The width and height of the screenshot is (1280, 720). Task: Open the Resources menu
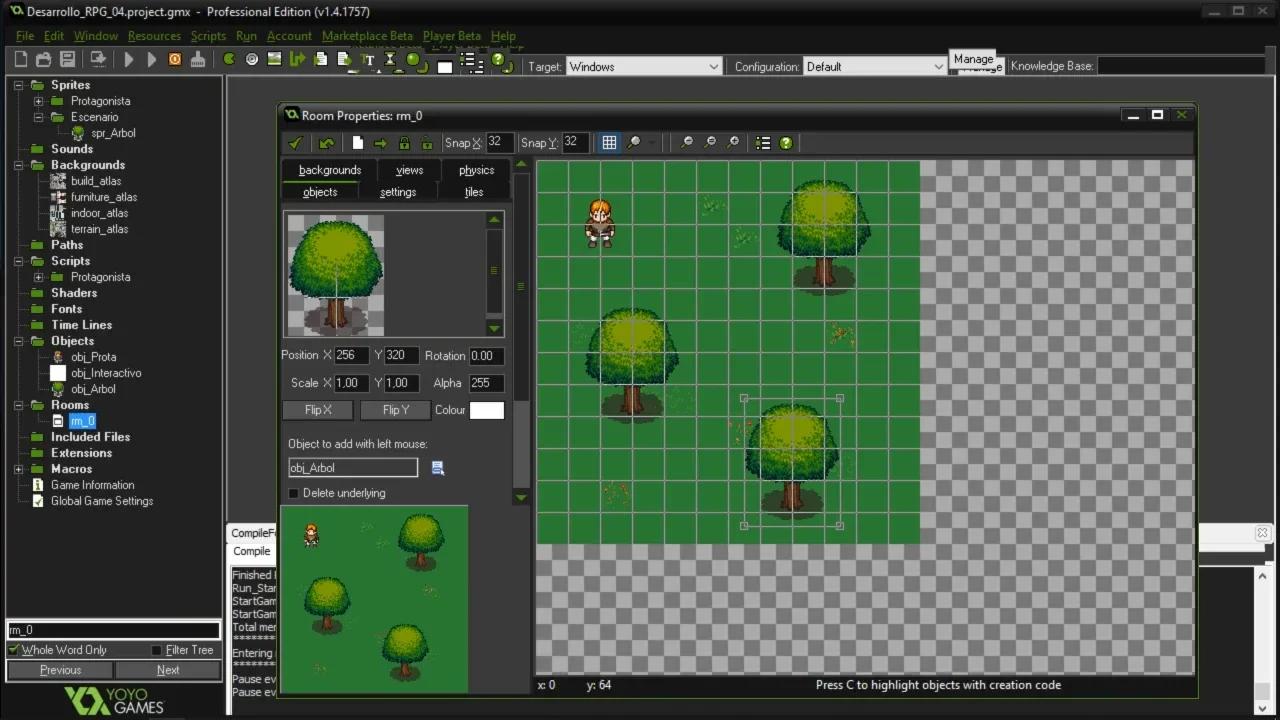(154, 36)
